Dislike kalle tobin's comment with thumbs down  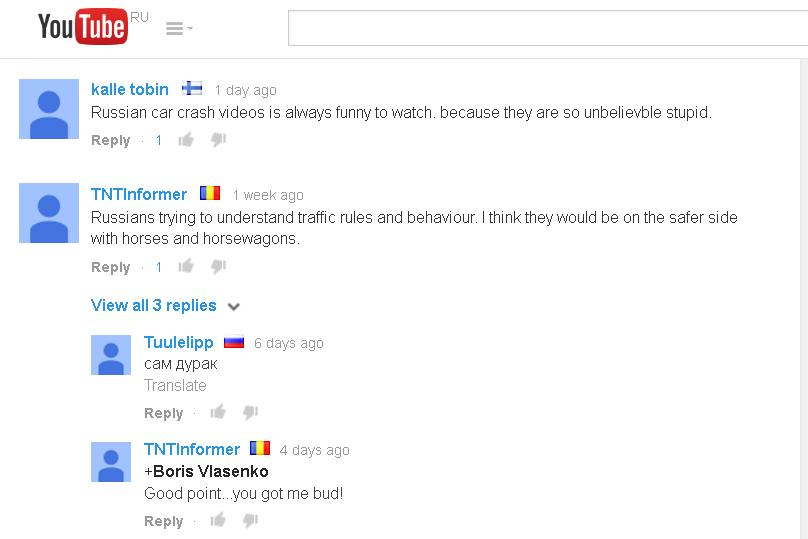pyautogui.click(x=218, y=140)
